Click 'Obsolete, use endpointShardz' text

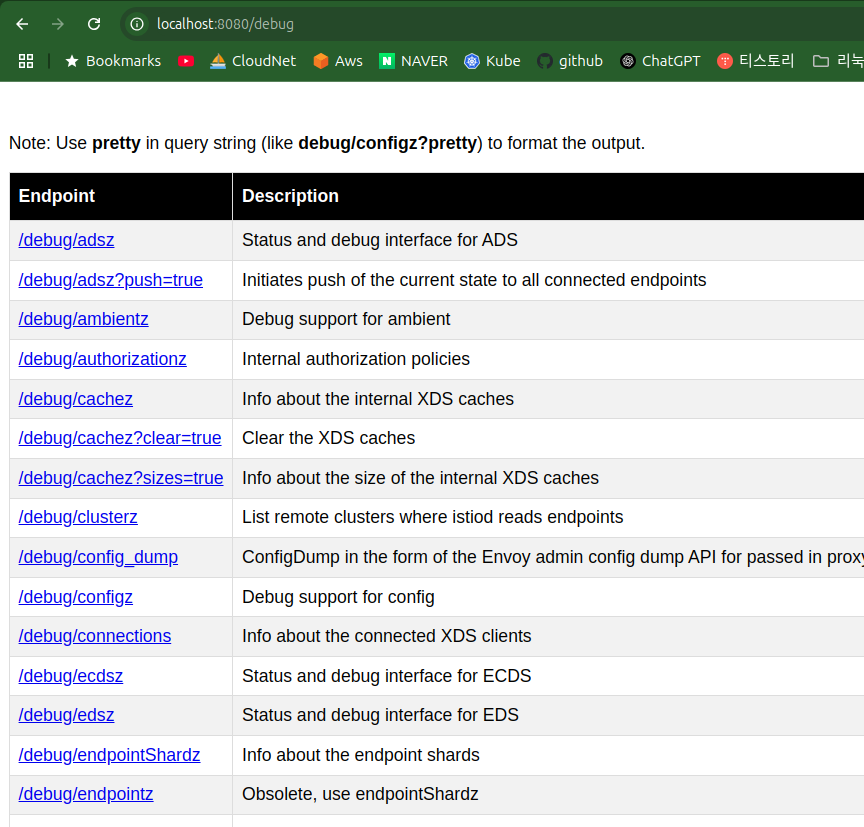(360, 794)
